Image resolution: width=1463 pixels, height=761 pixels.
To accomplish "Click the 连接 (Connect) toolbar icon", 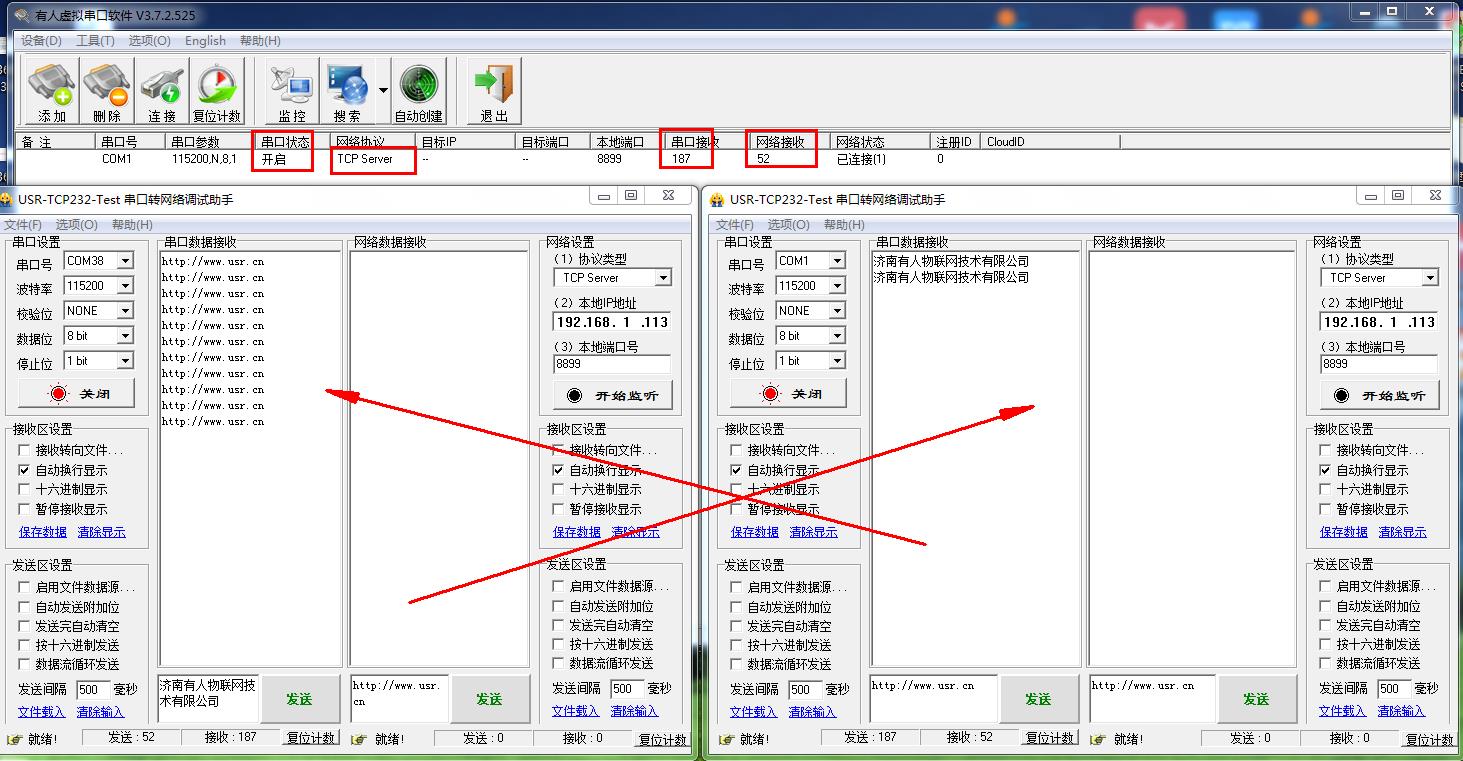I will (162, 92).
